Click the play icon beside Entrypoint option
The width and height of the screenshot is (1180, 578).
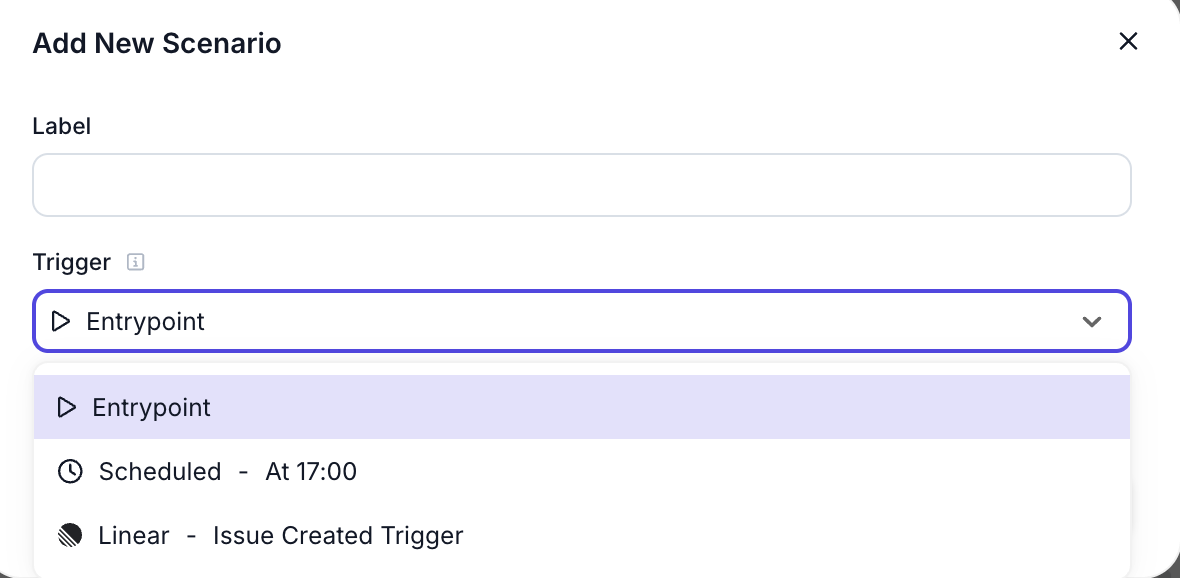click(x=67, y=407)
